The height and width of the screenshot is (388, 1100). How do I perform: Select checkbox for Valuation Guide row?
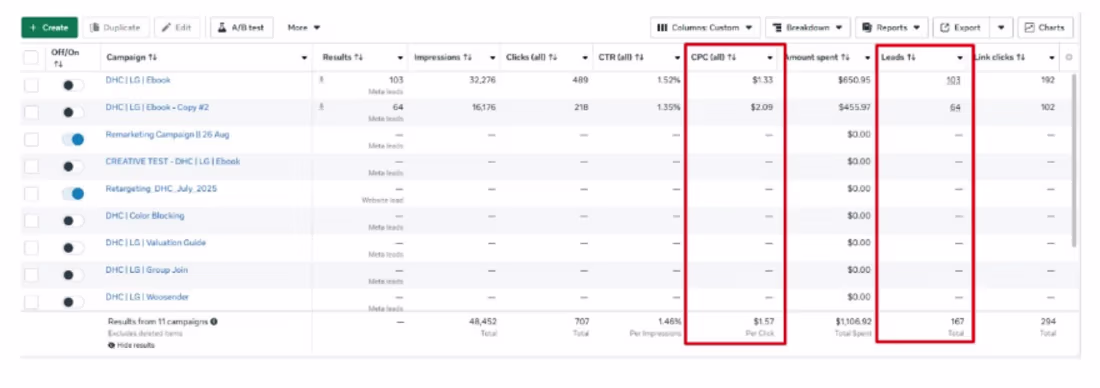coord(32,248)
